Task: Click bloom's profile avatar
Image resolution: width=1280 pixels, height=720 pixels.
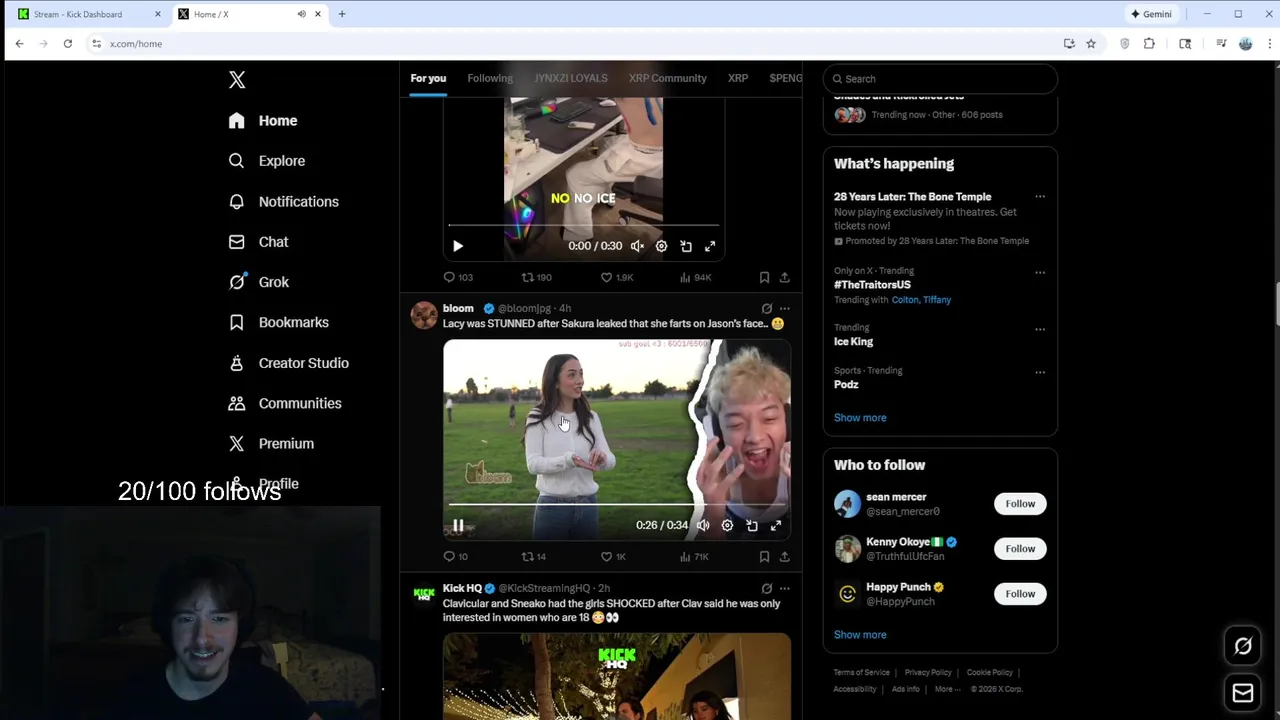Action: click(x=424, y=315)
